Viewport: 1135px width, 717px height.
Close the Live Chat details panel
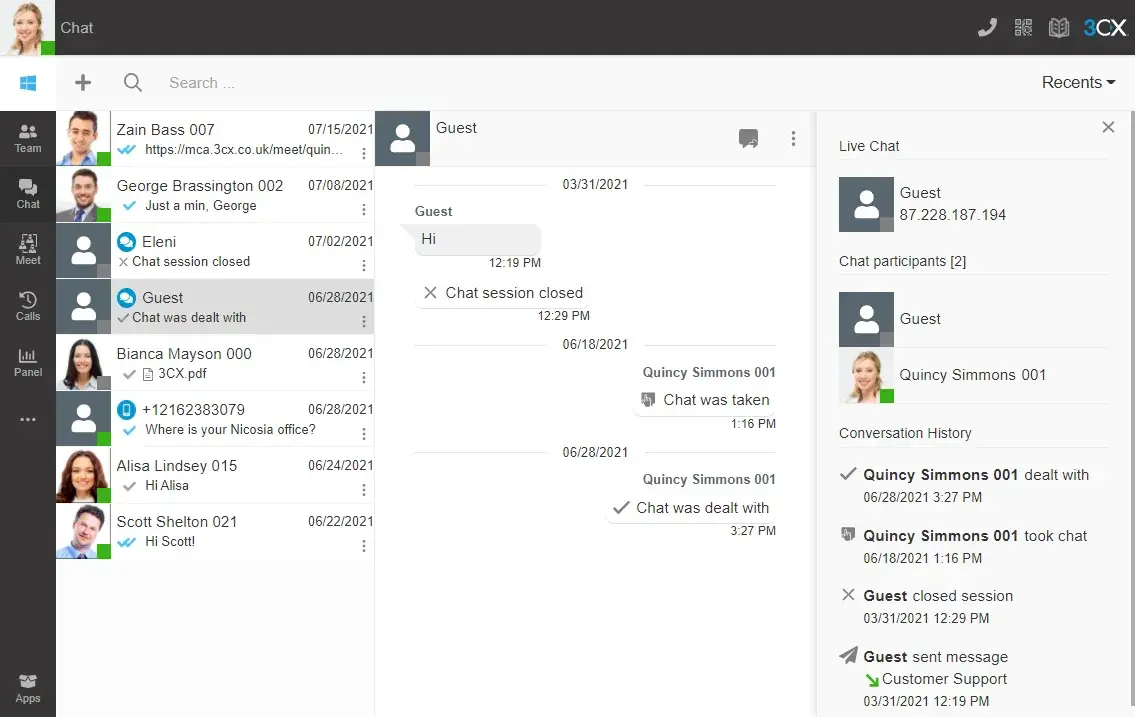[x=1108, y=127]
